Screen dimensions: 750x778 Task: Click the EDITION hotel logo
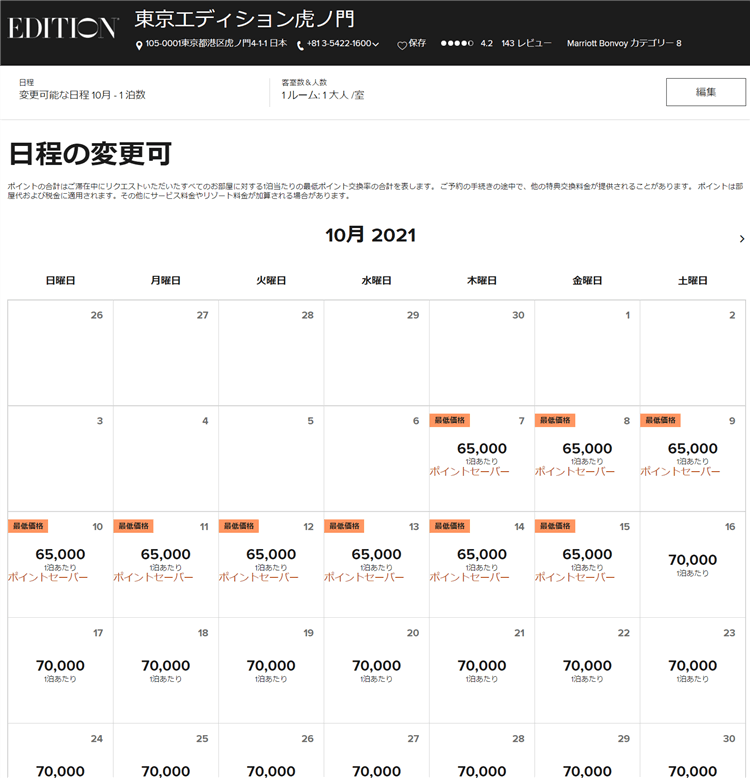click(63, 28)
